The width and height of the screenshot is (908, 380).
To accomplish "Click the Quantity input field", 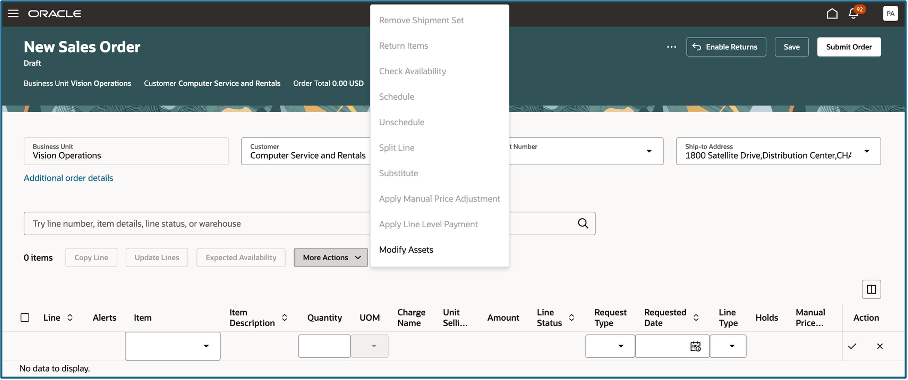I will pyautogui.click(x=324, y=346).
